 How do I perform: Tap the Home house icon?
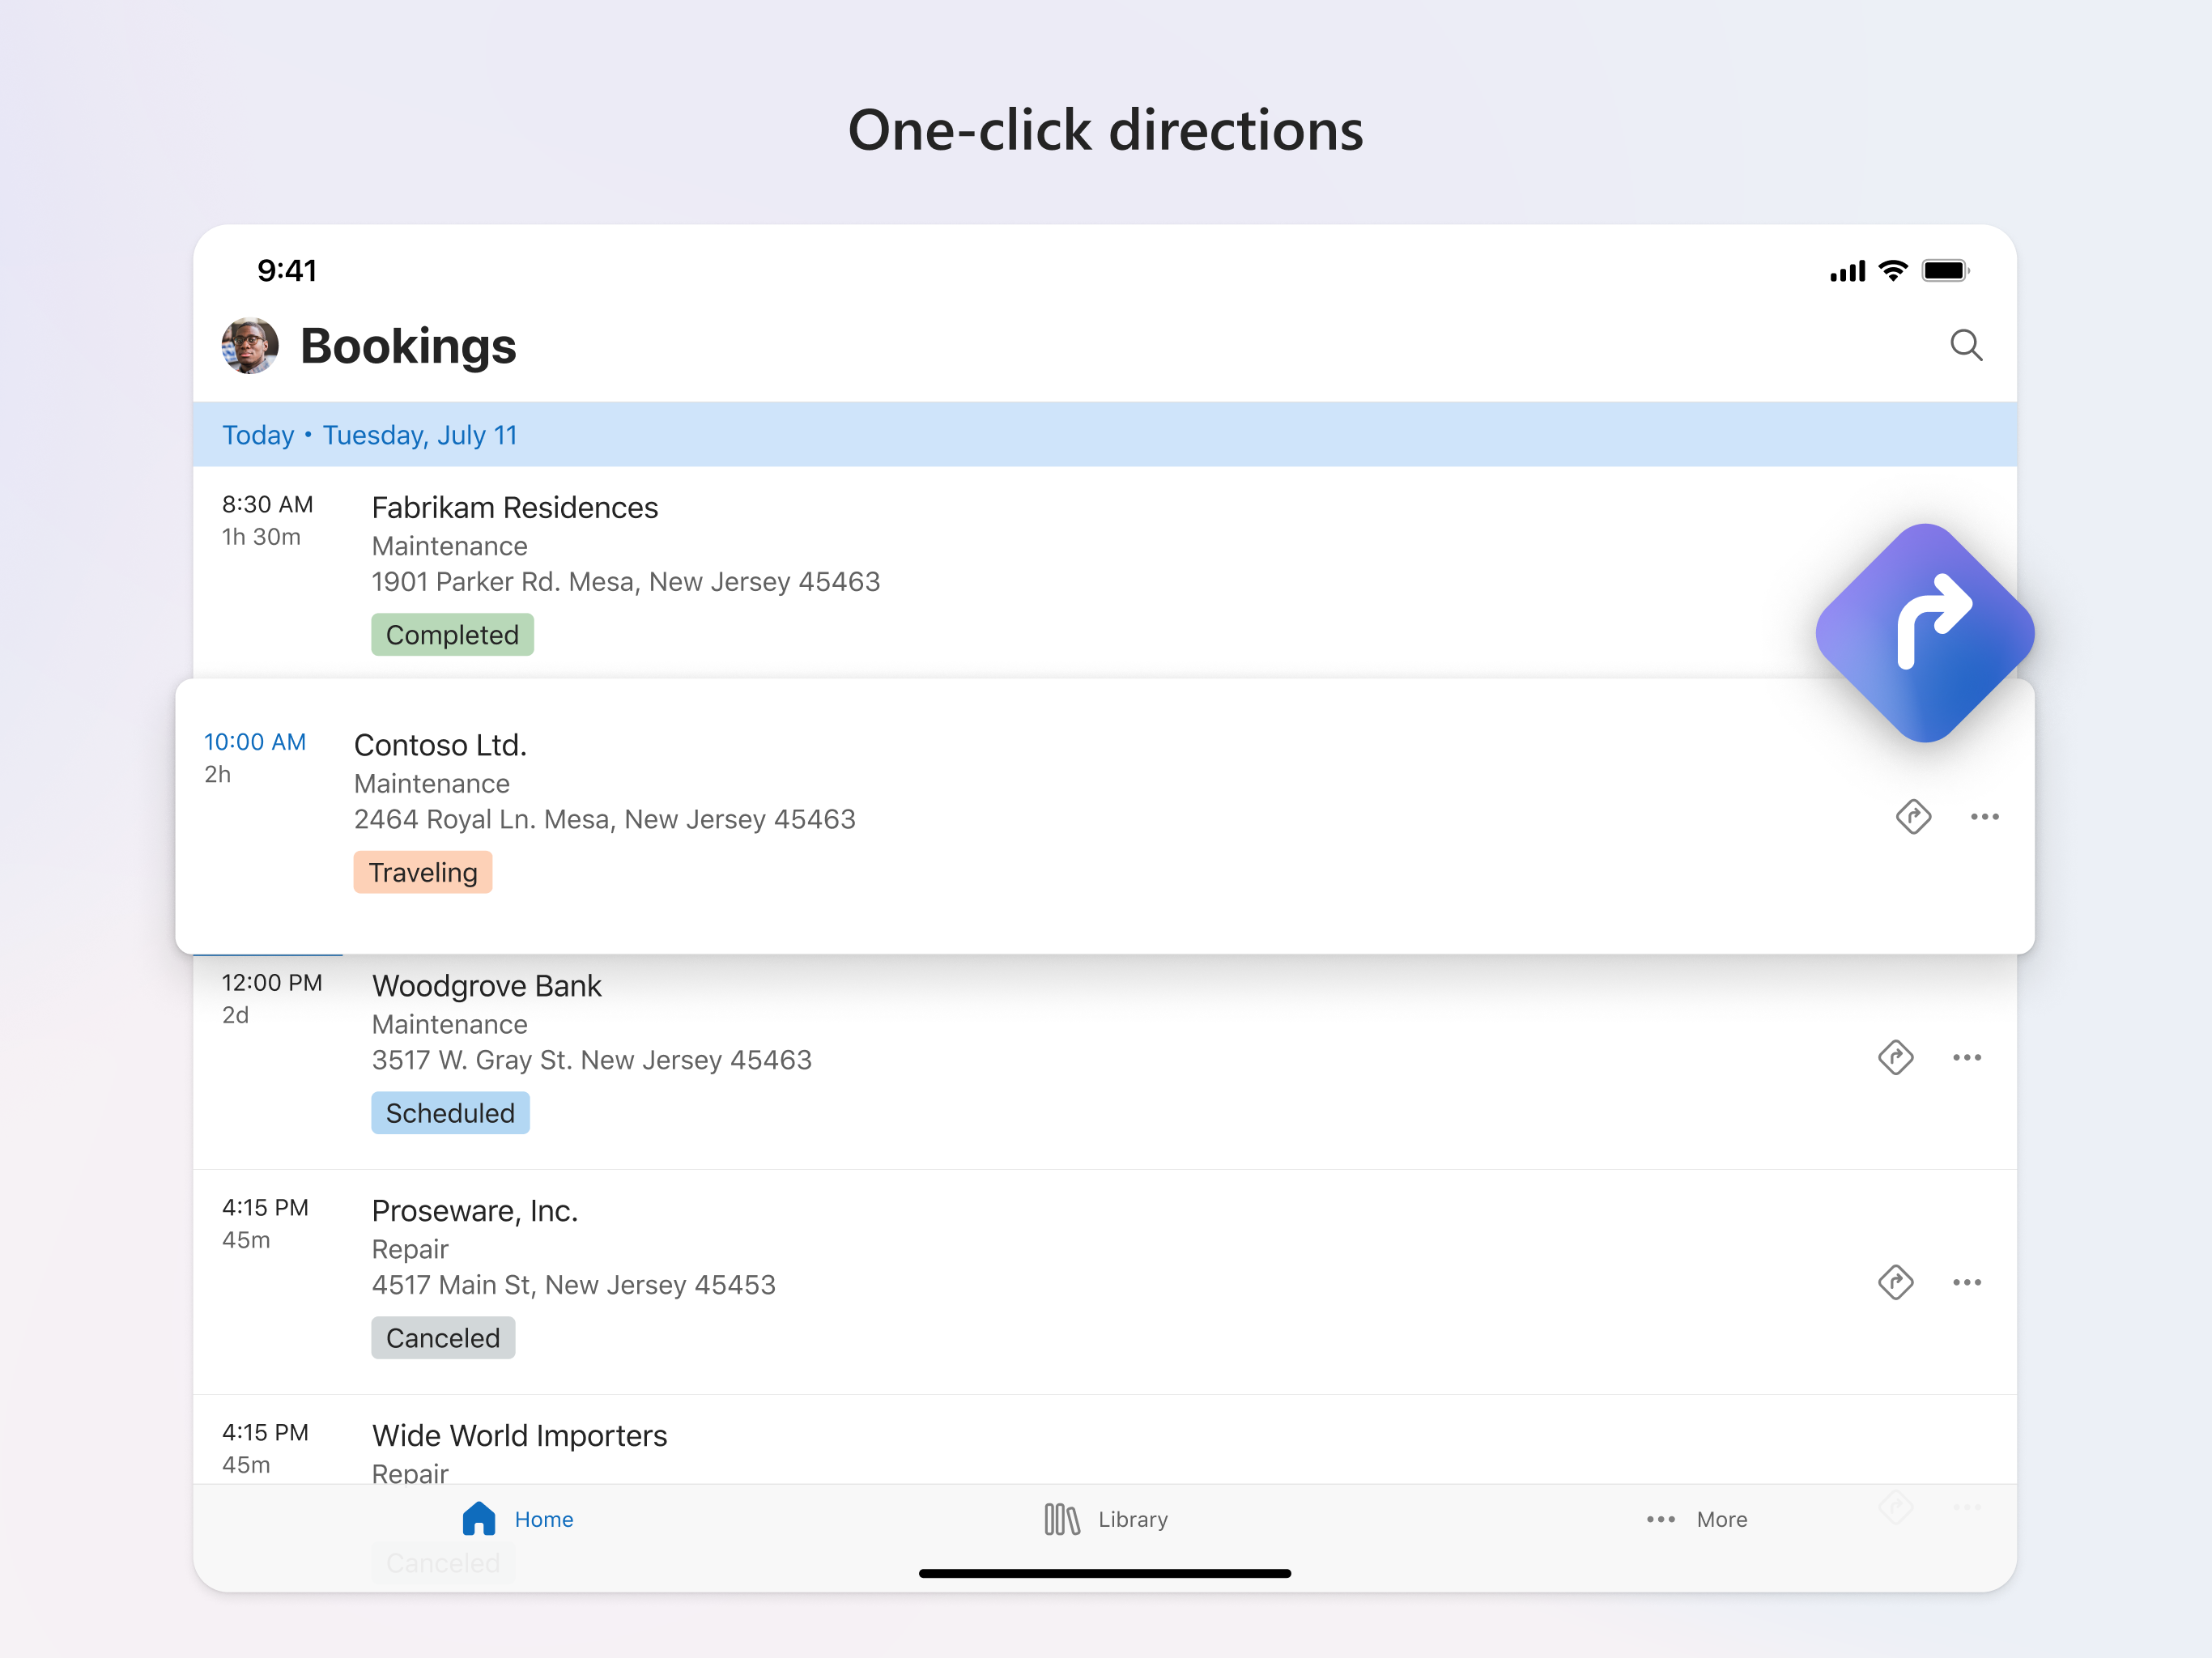479,1518
